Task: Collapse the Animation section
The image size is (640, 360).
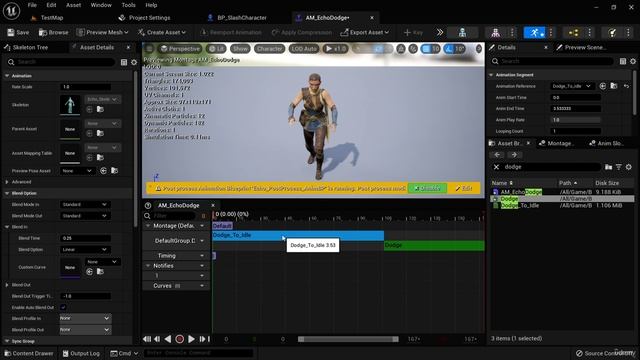Action: coord(7,76)
